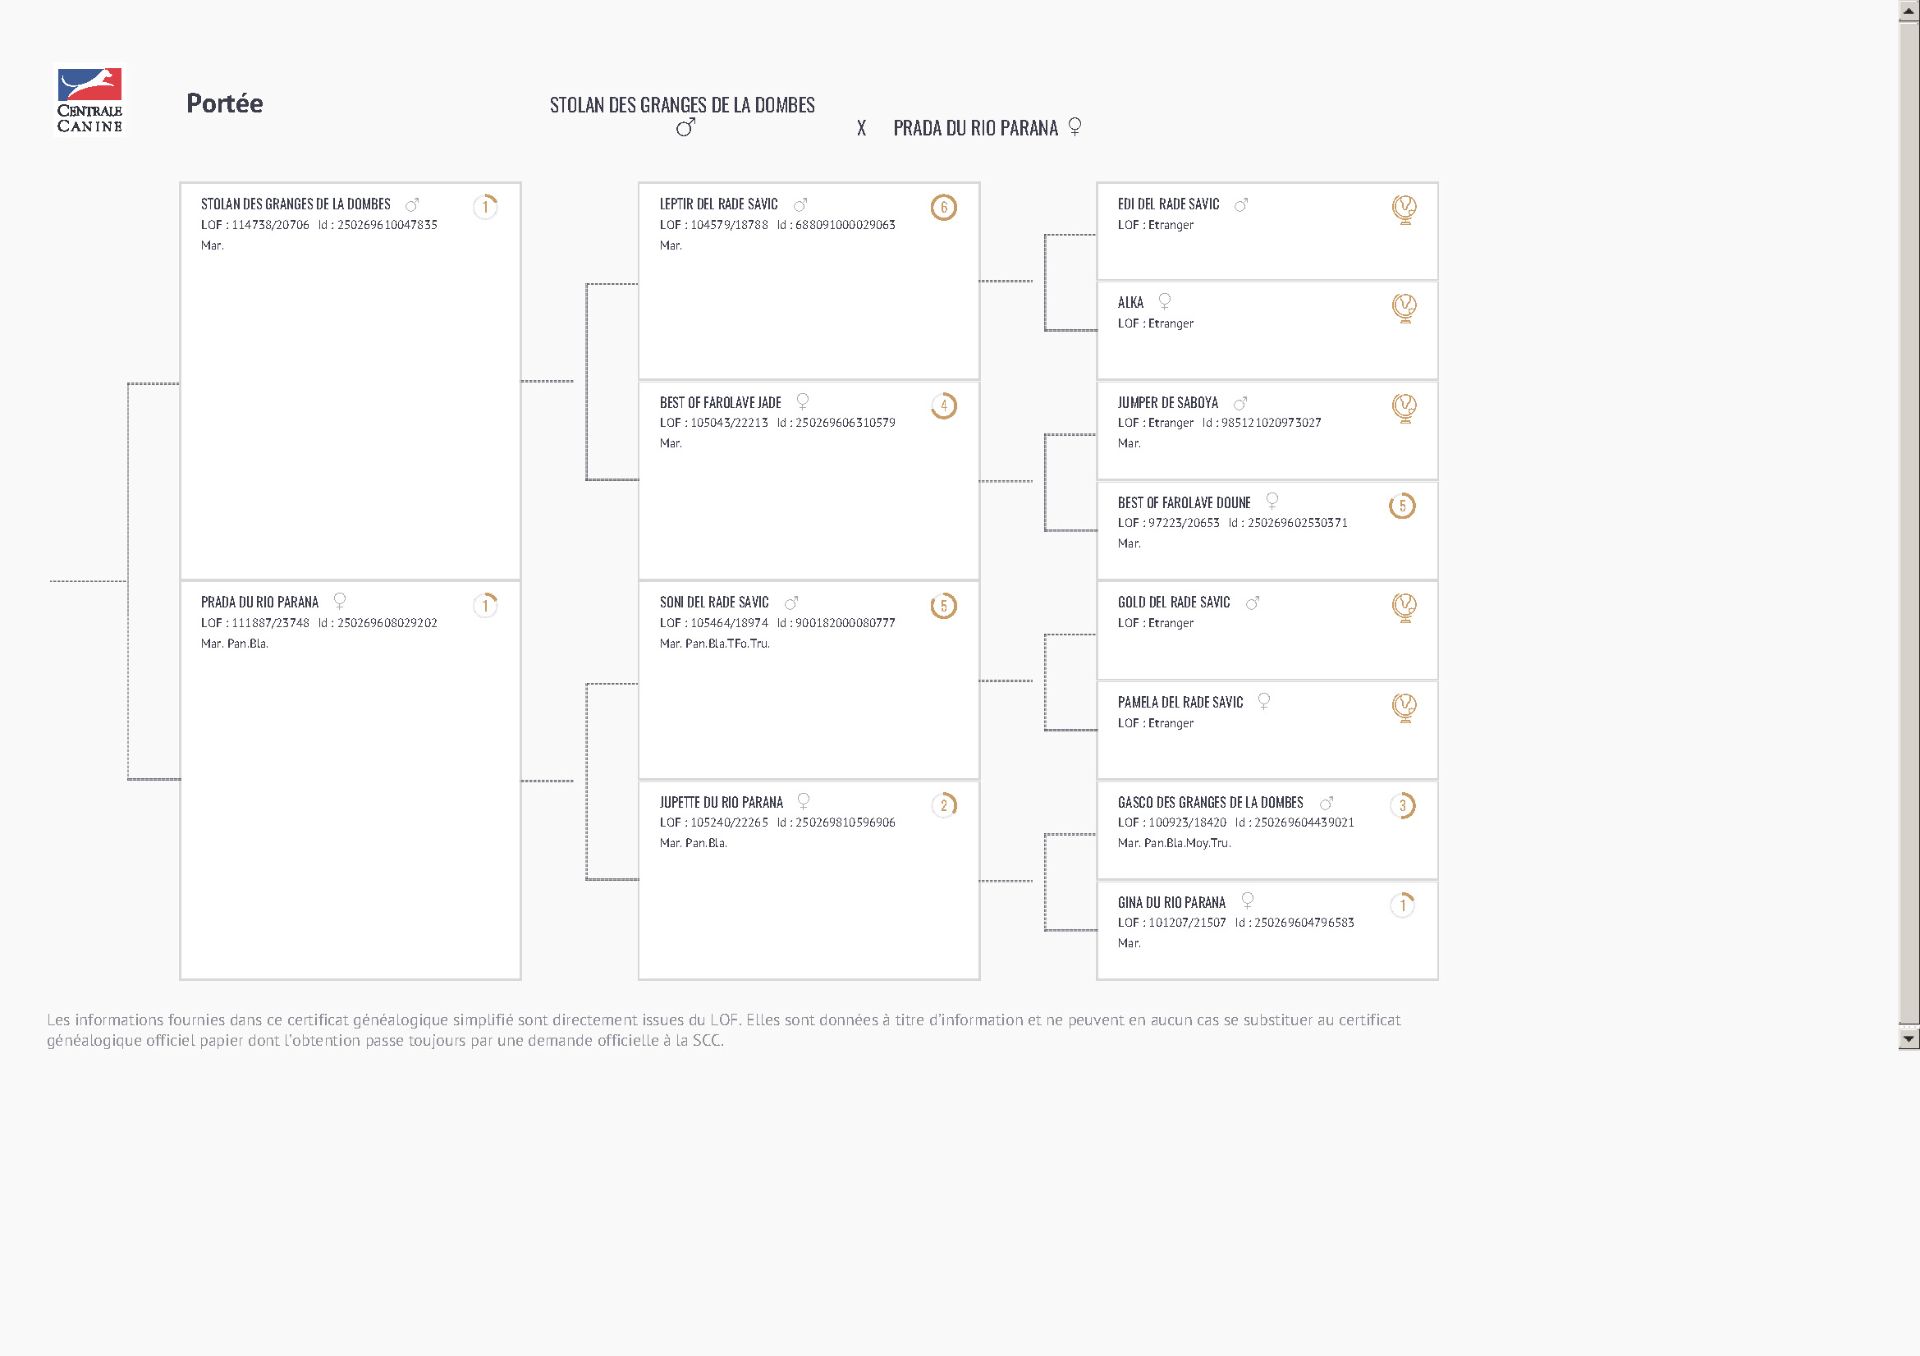Viewport: 1920px width, 1356px height.
Task: Click the Centrale Canine logo
Action: (x=90, y=100)
